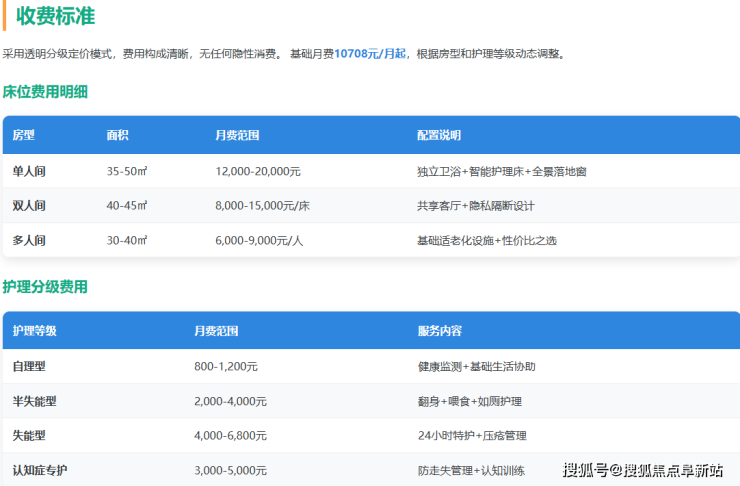Select the 失能型 row label

[x=29, y=436]
